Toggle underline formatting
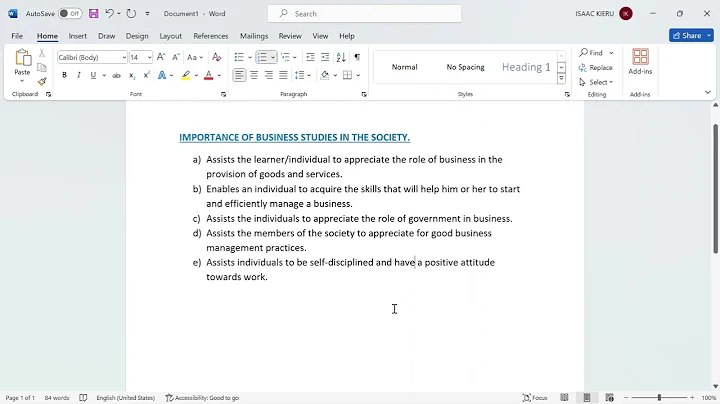The image size is (720, 404). click(x=93, y=75)
